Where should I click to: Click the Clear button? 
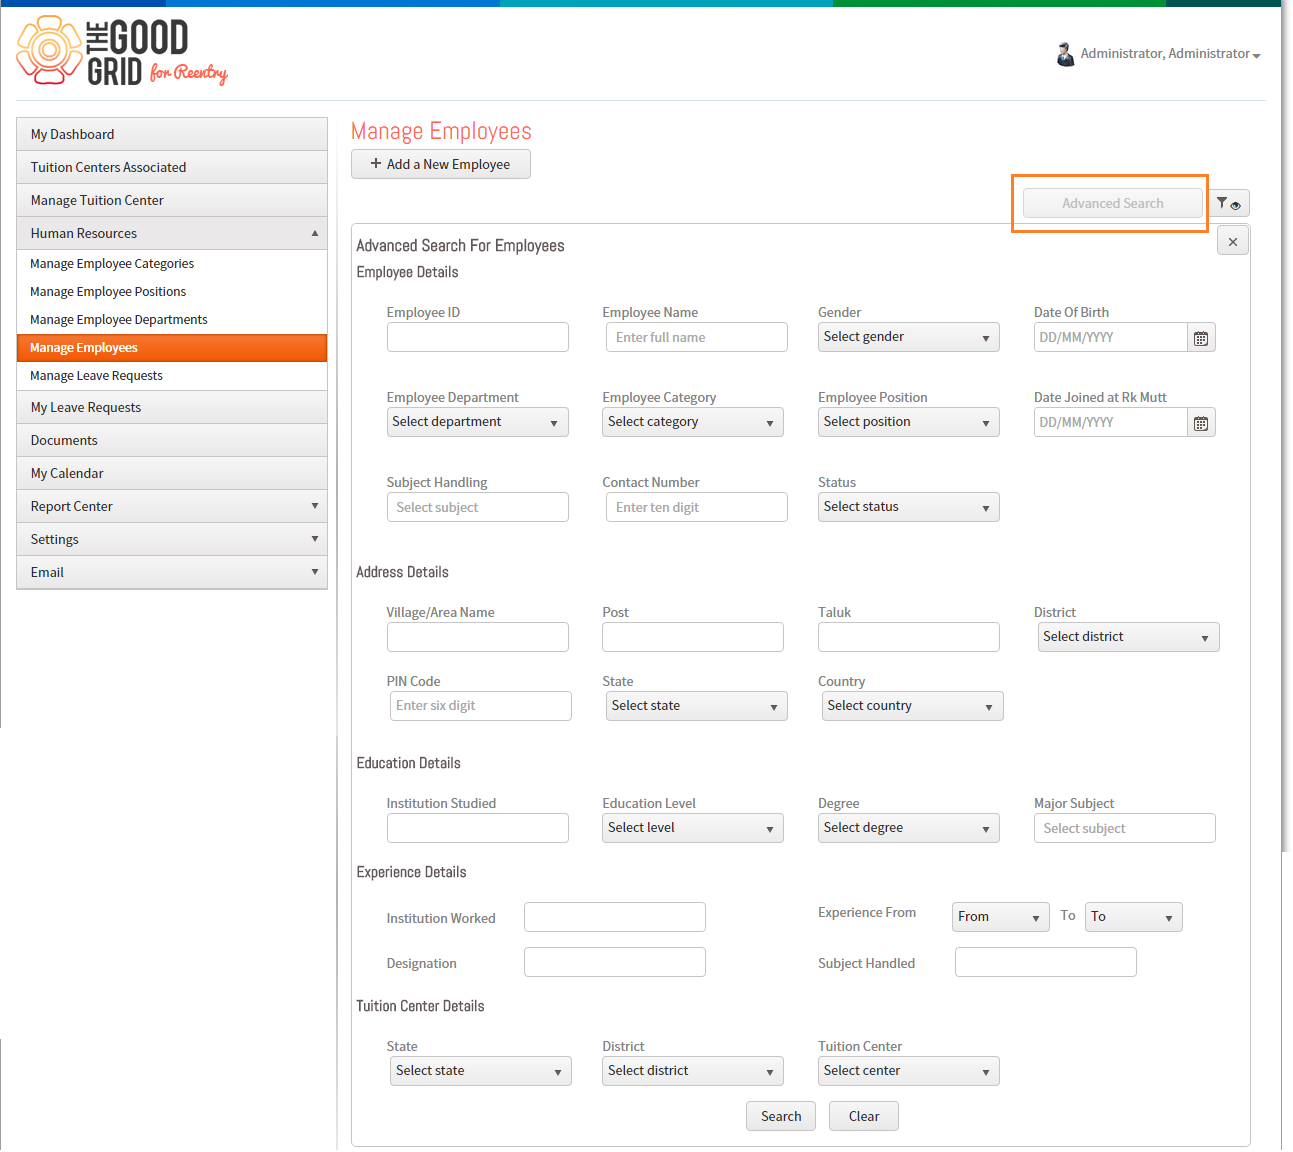pos(864,1116)
